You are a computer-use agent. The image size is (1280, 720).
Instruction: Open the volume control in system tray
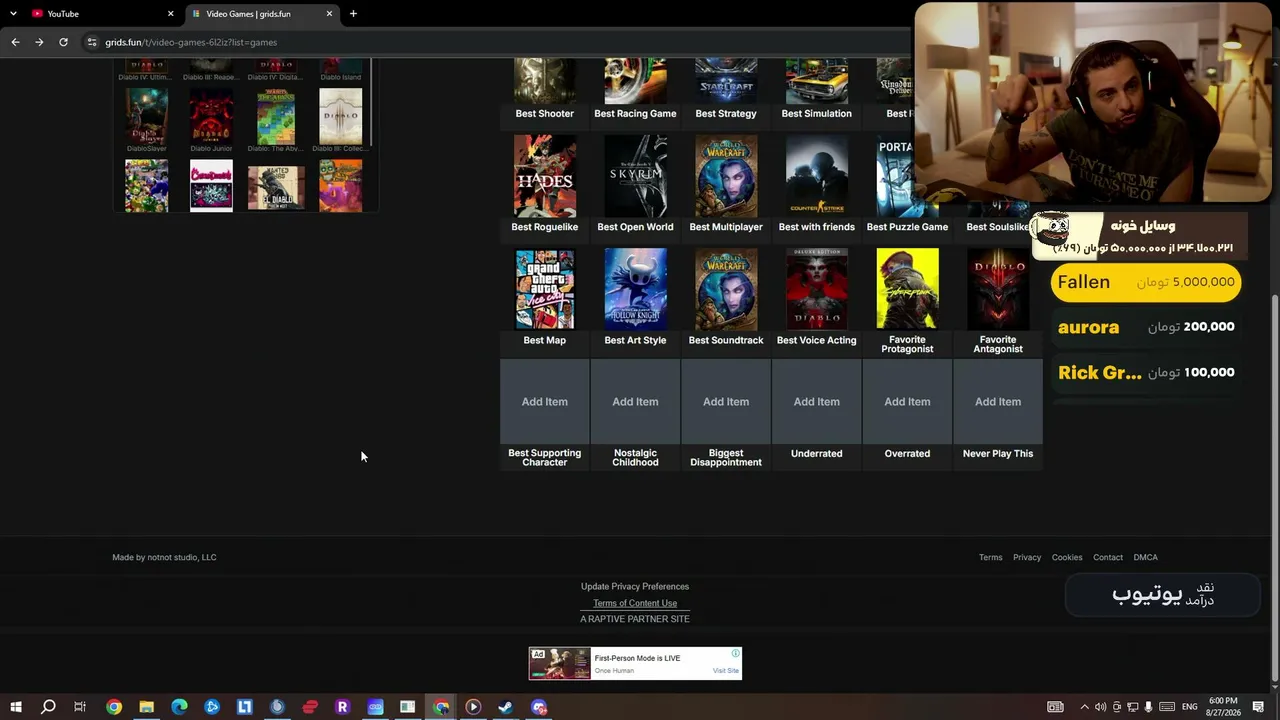tap(1100, 707)
